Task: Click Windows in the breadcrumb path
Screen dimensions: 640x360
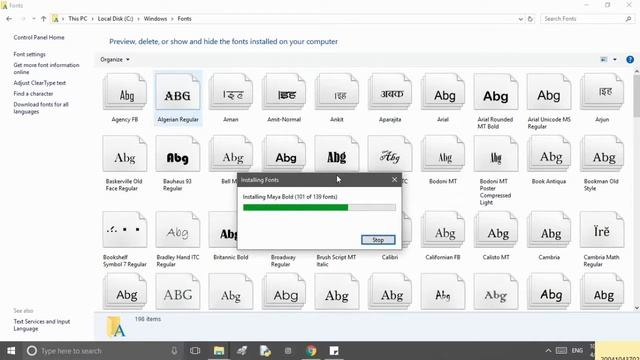Action: tap(155, 19)
